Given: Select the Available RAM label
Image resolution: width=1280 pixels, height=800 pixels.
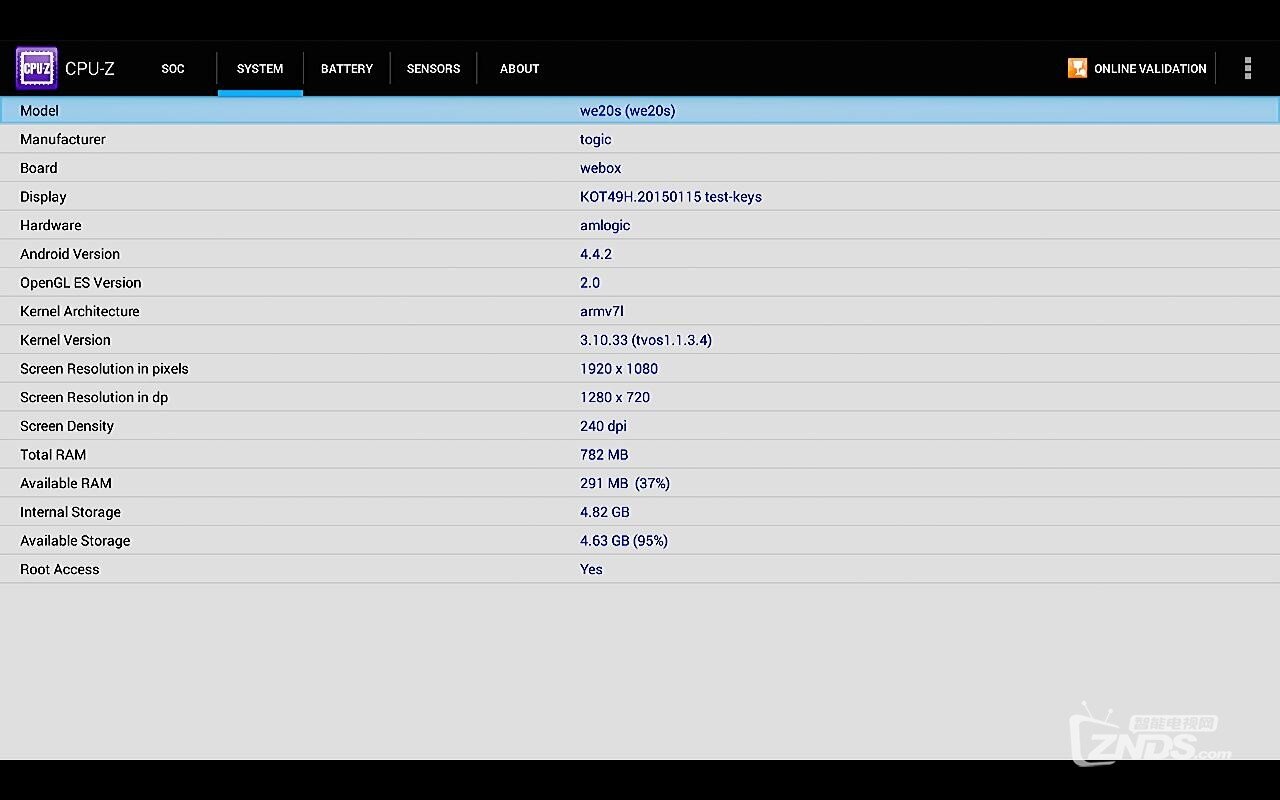Looking at the screenshot, I should (66, 483).
